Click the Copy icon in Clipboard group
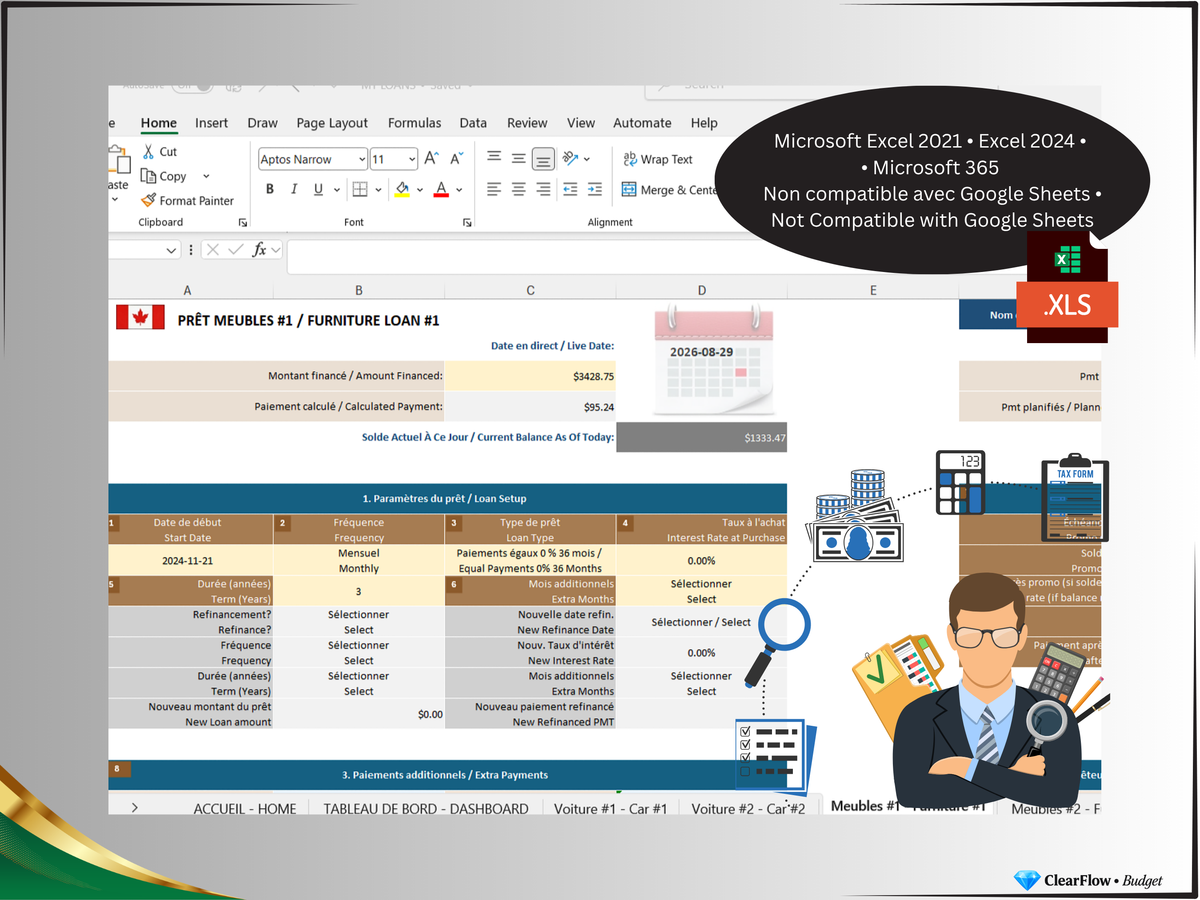This screenshot has height=900, width=1200. 148,176
